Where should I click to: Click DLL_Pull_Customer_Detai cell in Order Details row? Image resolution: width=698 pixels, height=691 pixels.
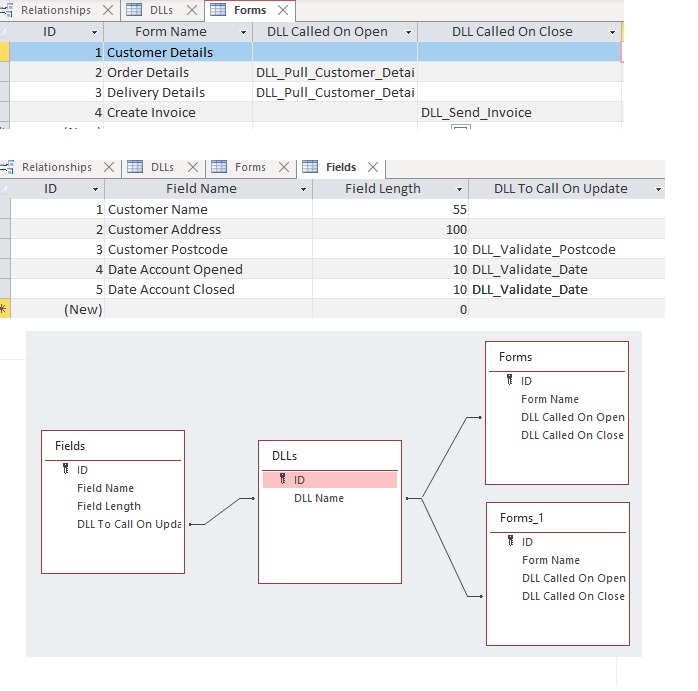335,72
